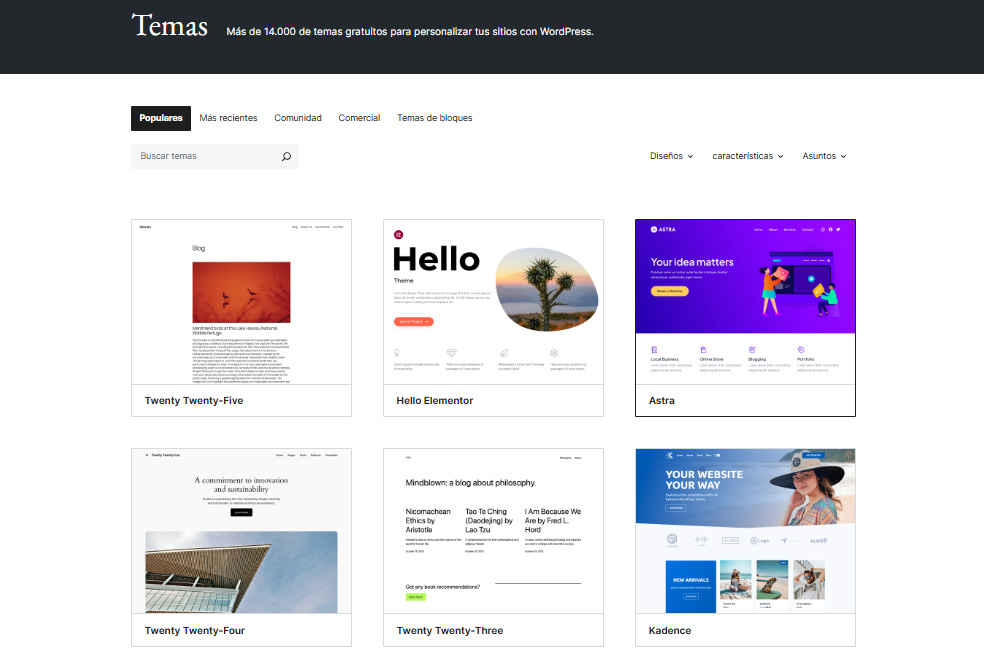The width and height of the screenshot is (984, 662).
Task: Focus the Buscar temas search field
Action: [215, 156]
